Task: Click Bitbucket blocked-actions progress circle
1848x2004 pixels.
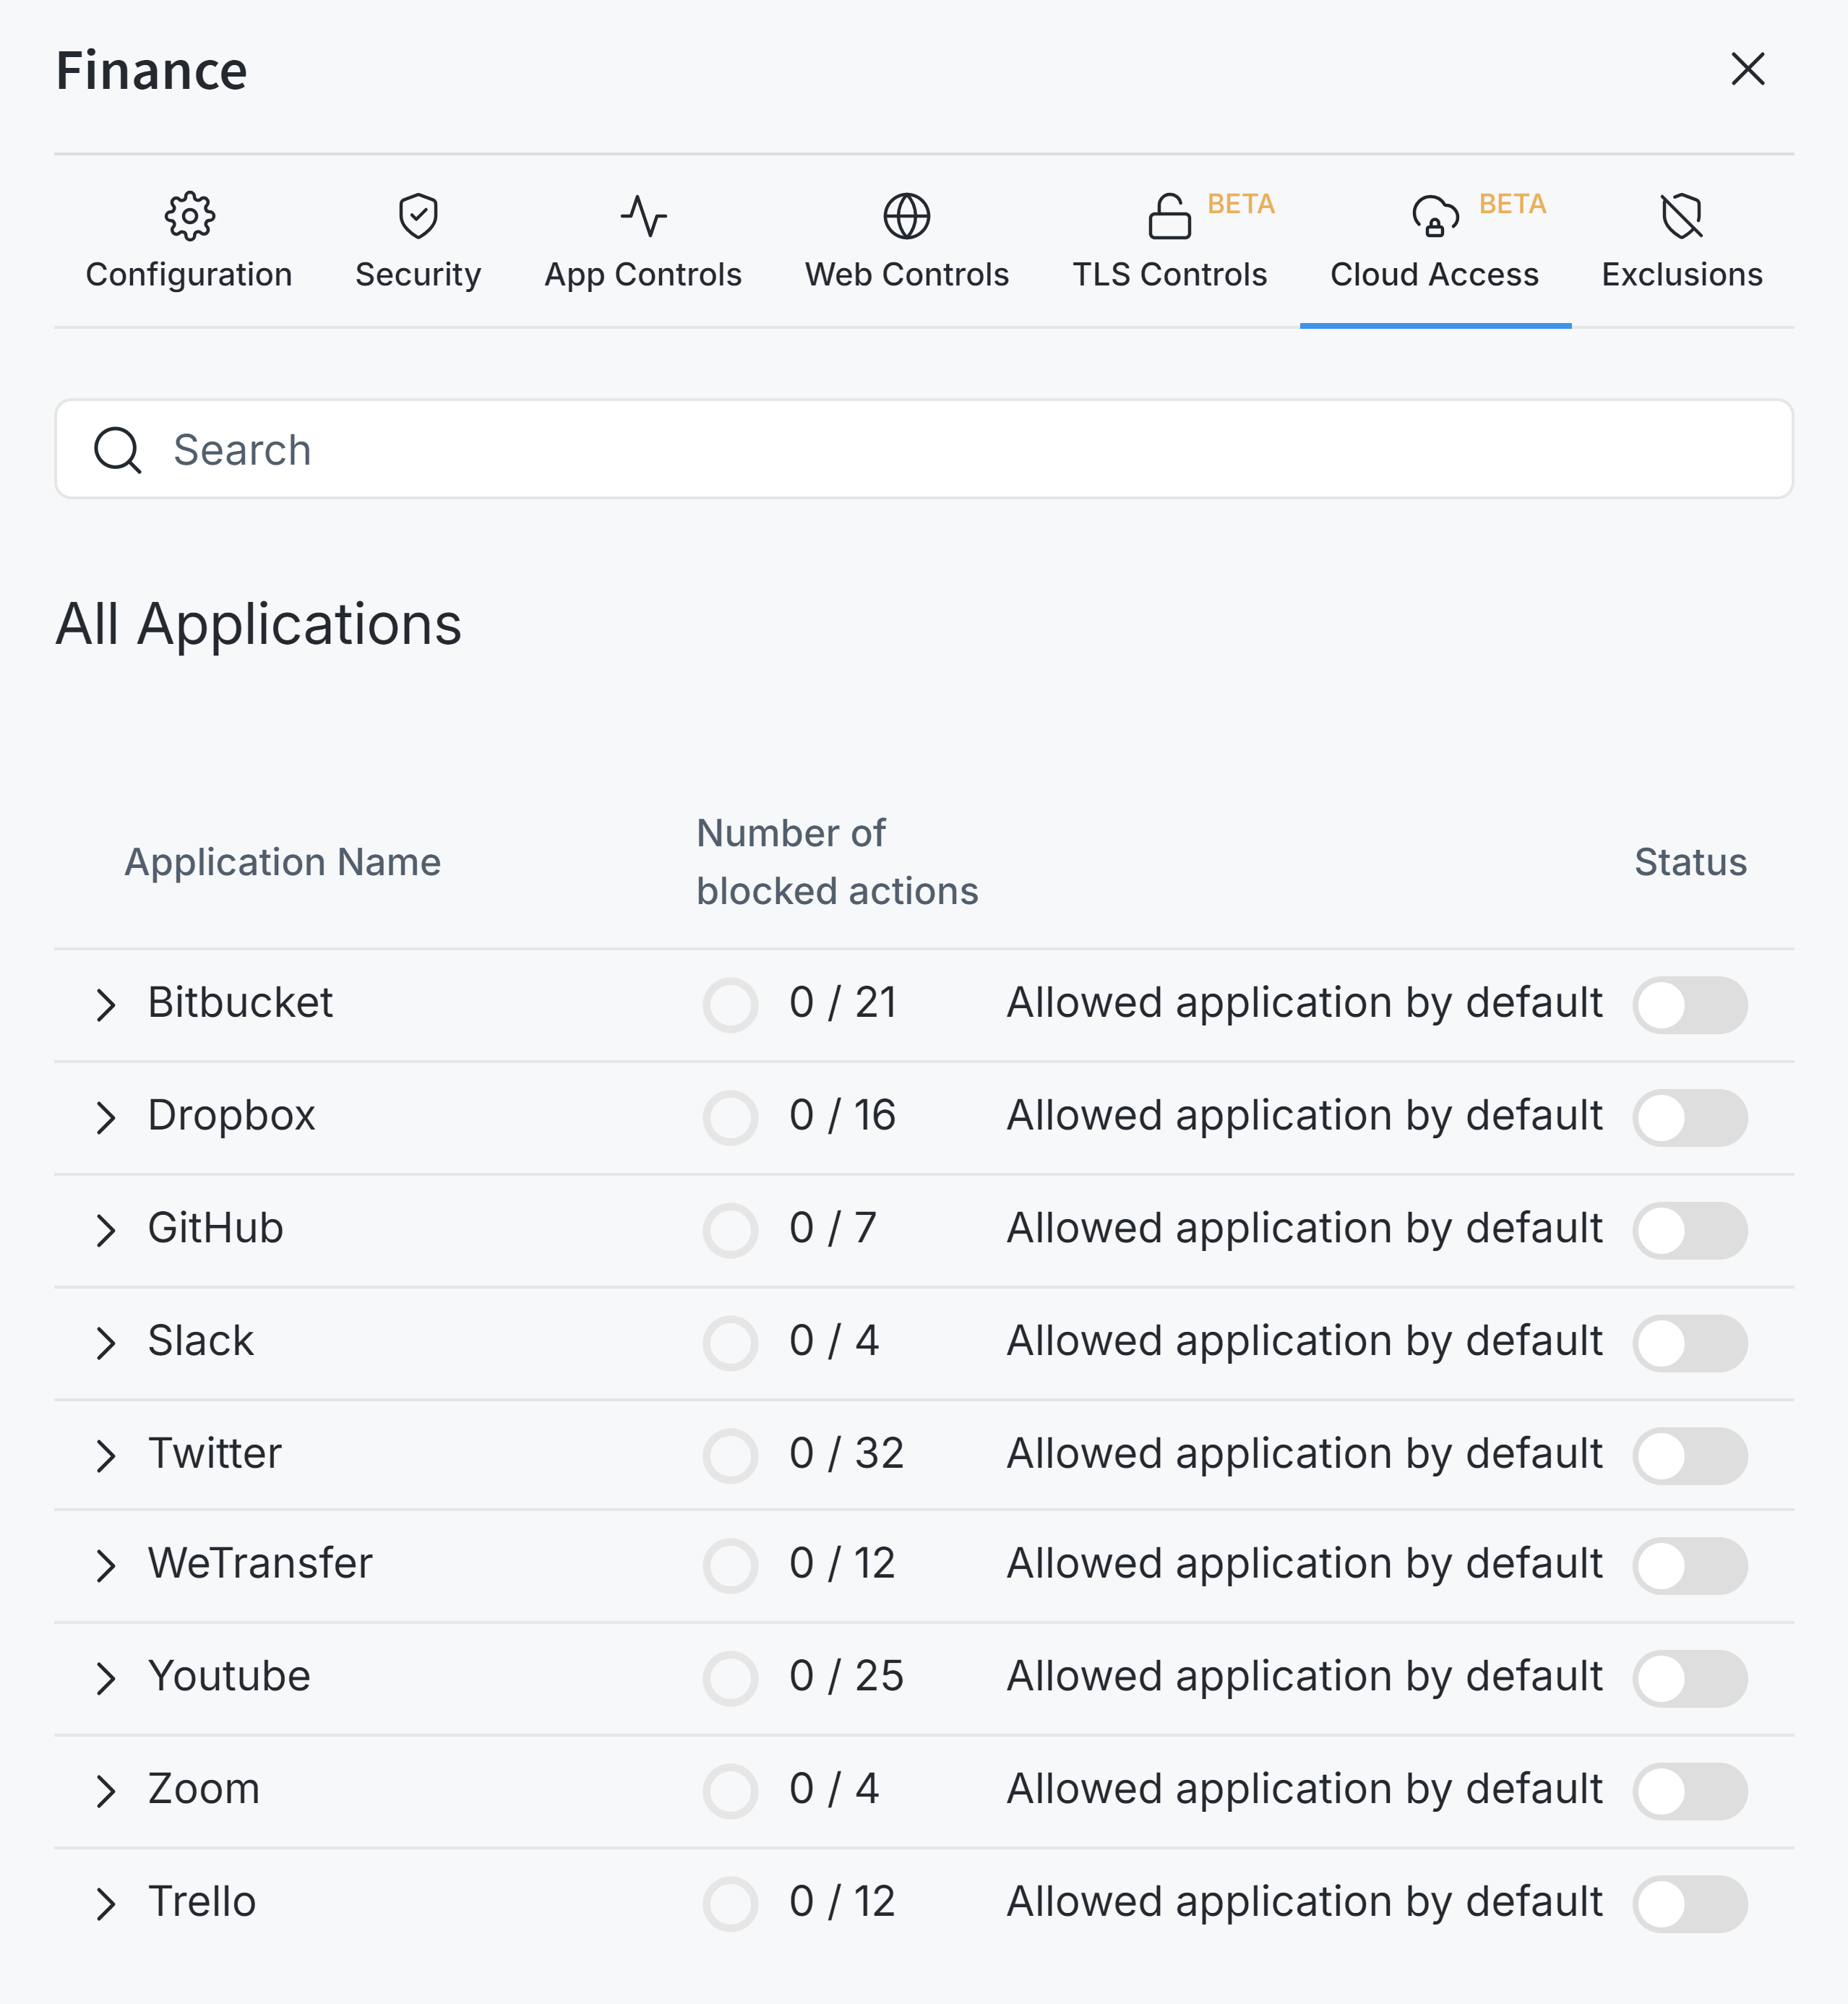Action: pos(730,1004)
